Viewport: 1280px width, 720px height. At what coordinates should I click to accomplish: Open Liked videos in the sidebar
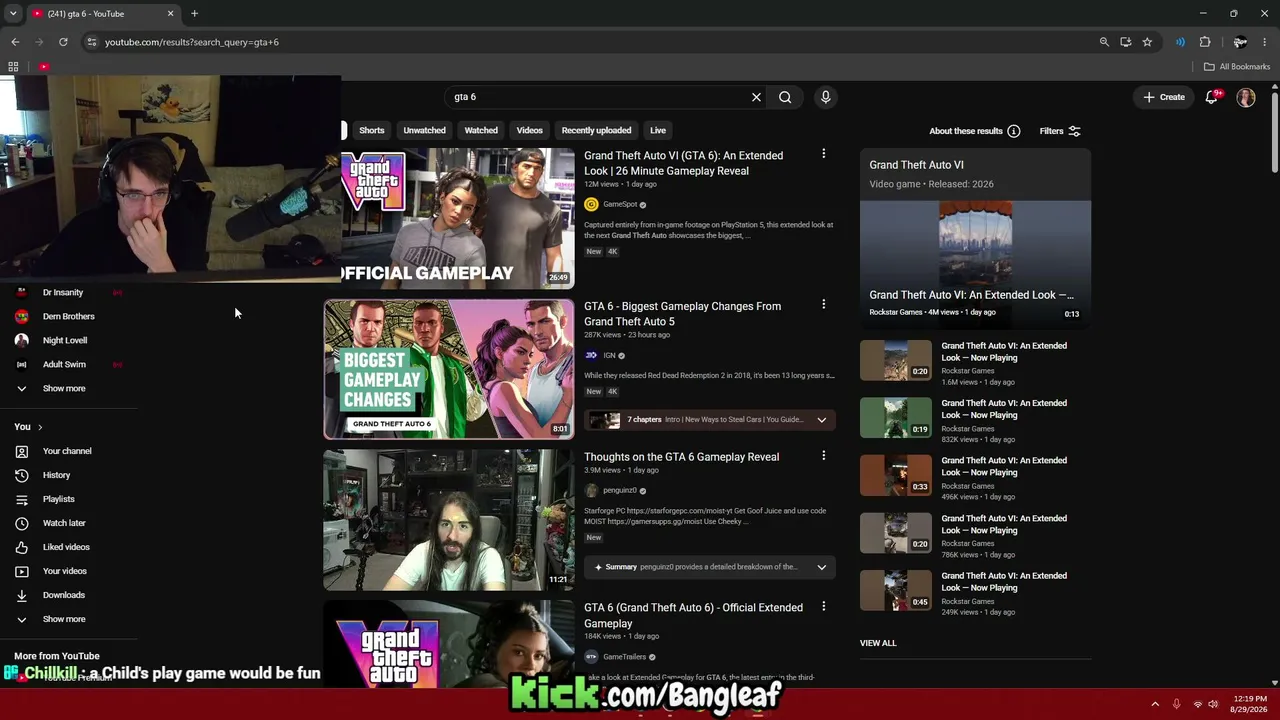click(x=66, y=547)
